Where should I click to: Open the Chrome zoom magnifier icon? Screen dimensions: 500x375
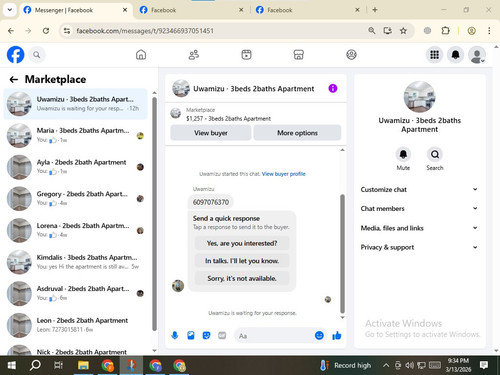tap(372, 31)
